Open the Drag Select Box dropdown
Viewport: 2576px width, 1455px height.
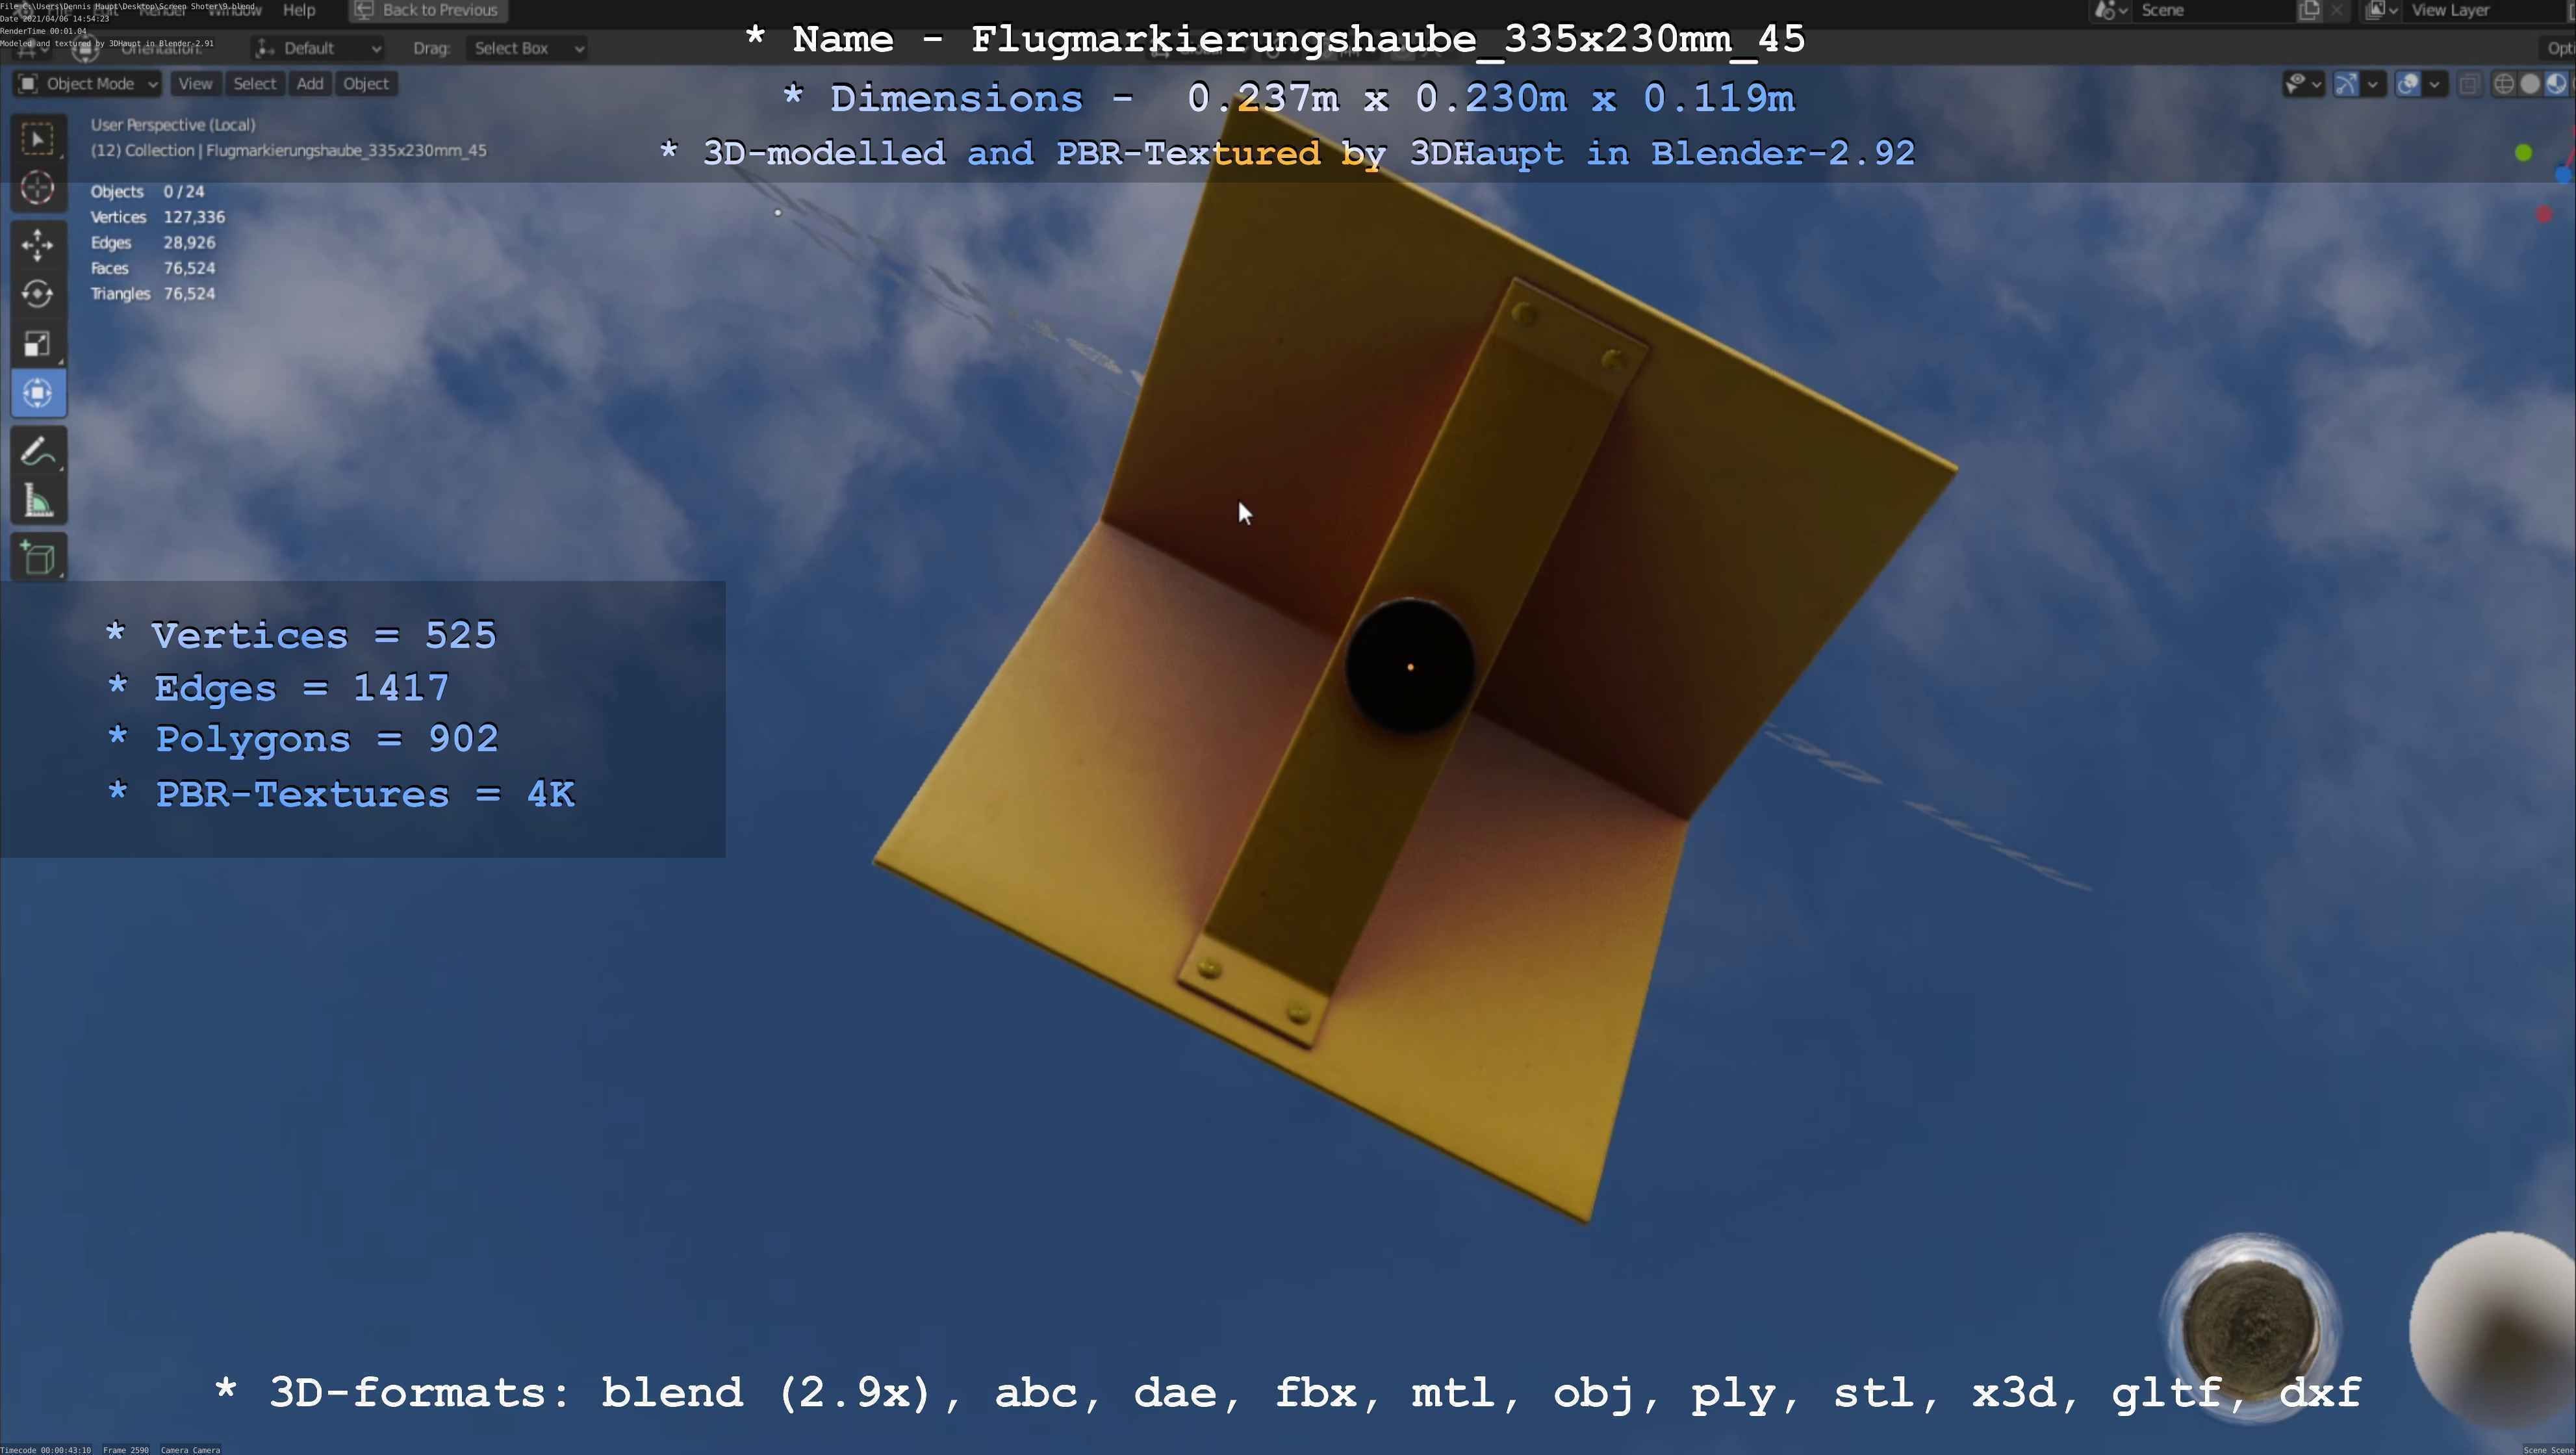pos(526,48)
